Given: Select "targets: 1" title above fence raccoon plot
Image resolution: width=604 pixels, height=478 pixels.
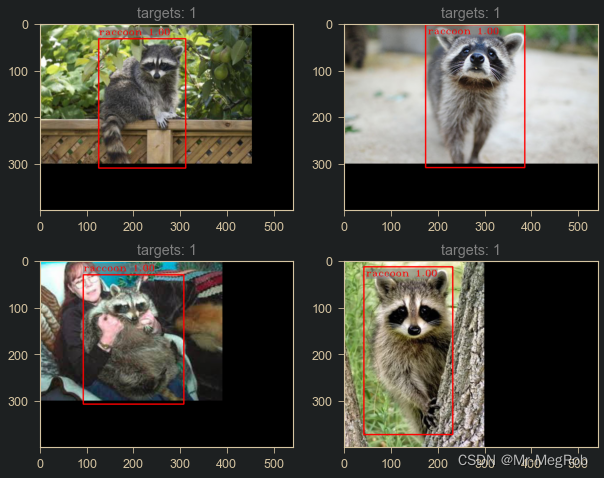Looking at the screenshot, I should click(x=166, y=13).
